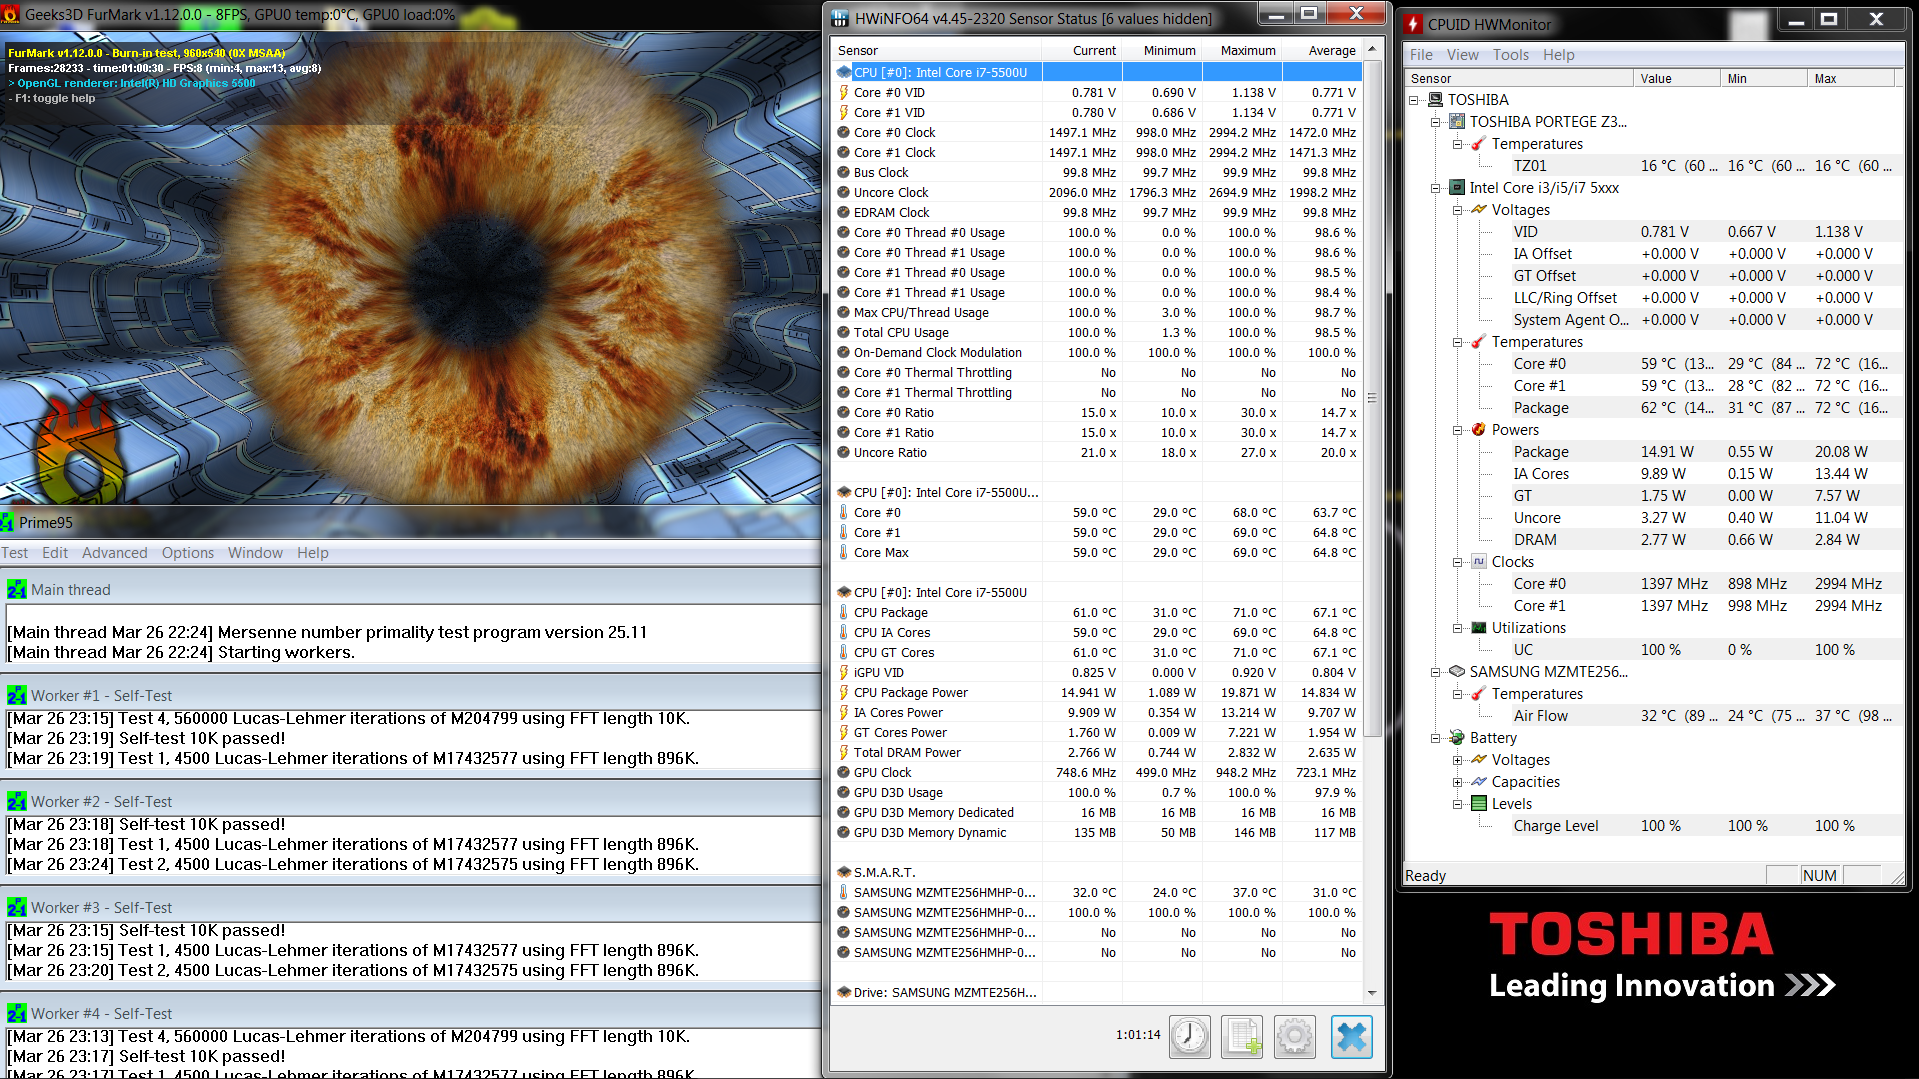Screen dimensions: 1919x1079
Task: Collapse the Intel Core i3/i5/i7 5xxx node
Action: [1436, 188]
